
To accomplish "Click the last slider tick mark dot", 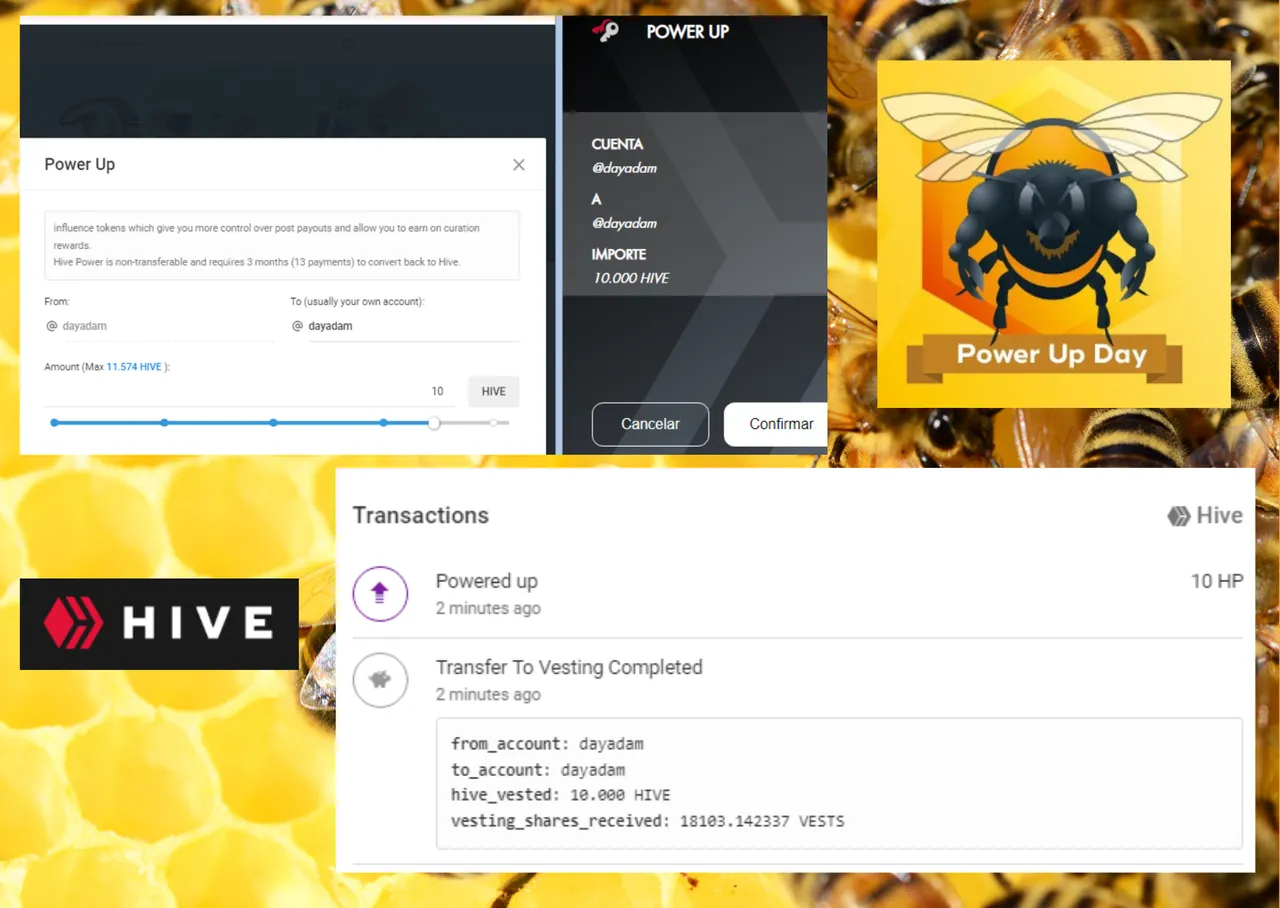I will 494,423.
